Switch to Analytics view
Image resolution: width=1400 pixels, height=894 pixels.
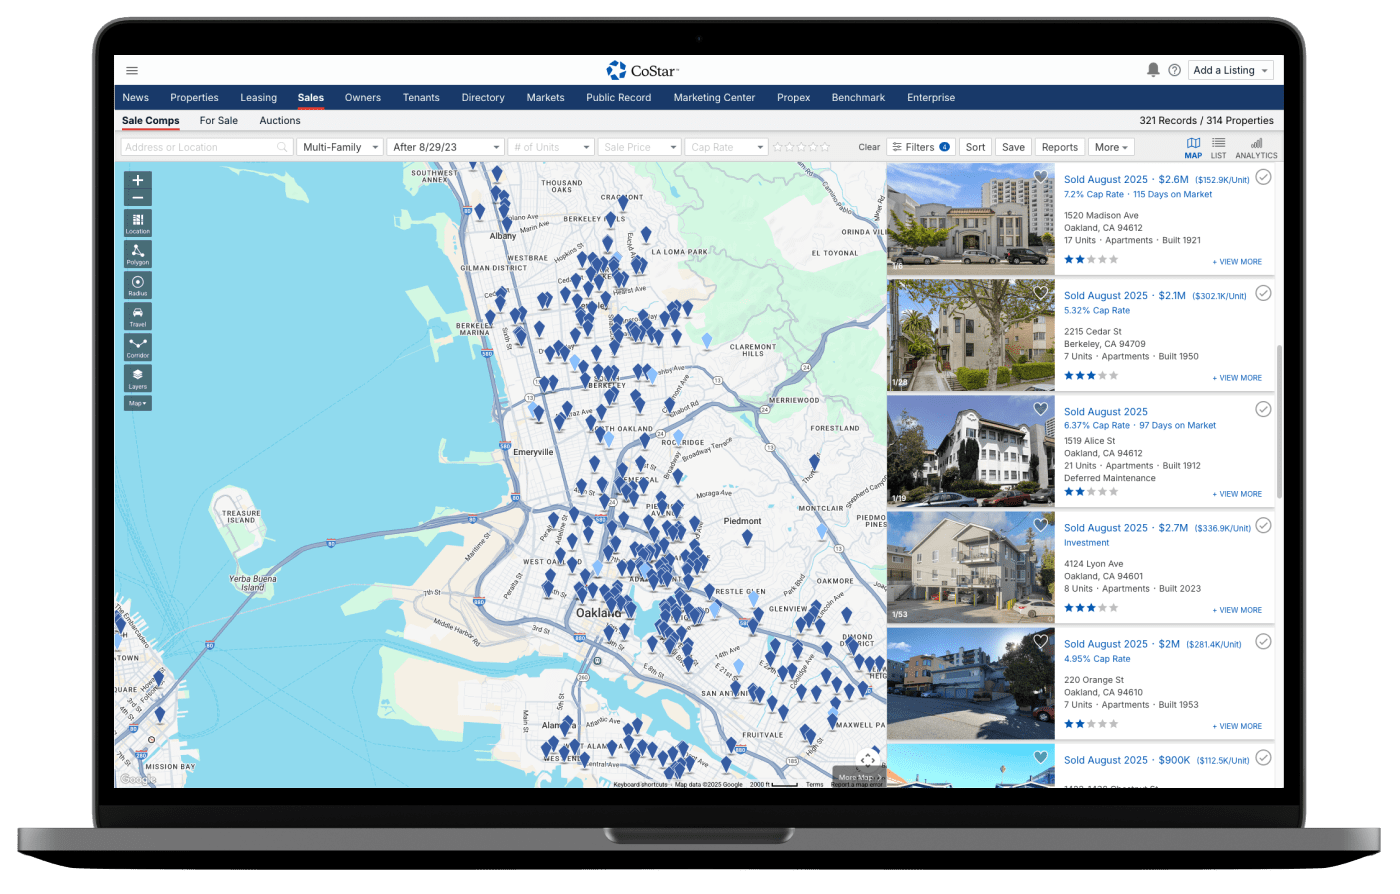point(1256,148)
